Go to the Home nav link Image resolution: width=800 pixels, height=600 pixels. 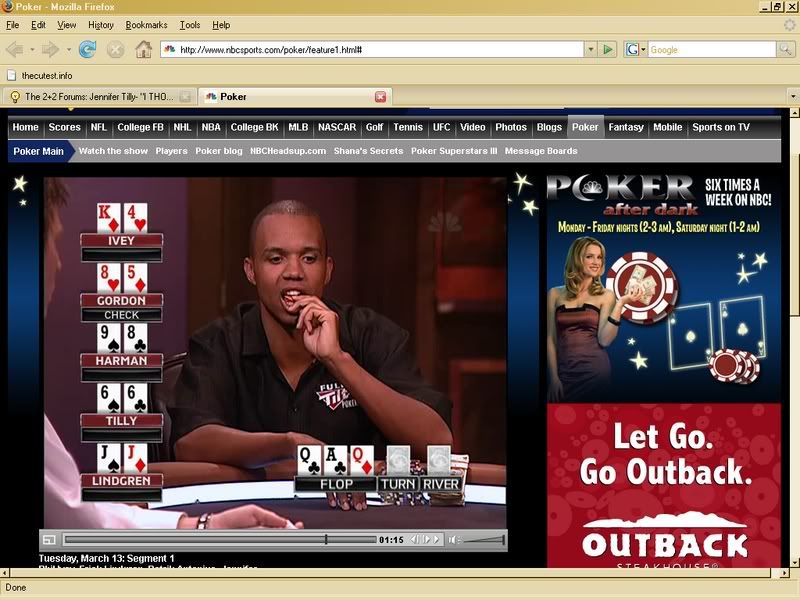tap(26, 127)
